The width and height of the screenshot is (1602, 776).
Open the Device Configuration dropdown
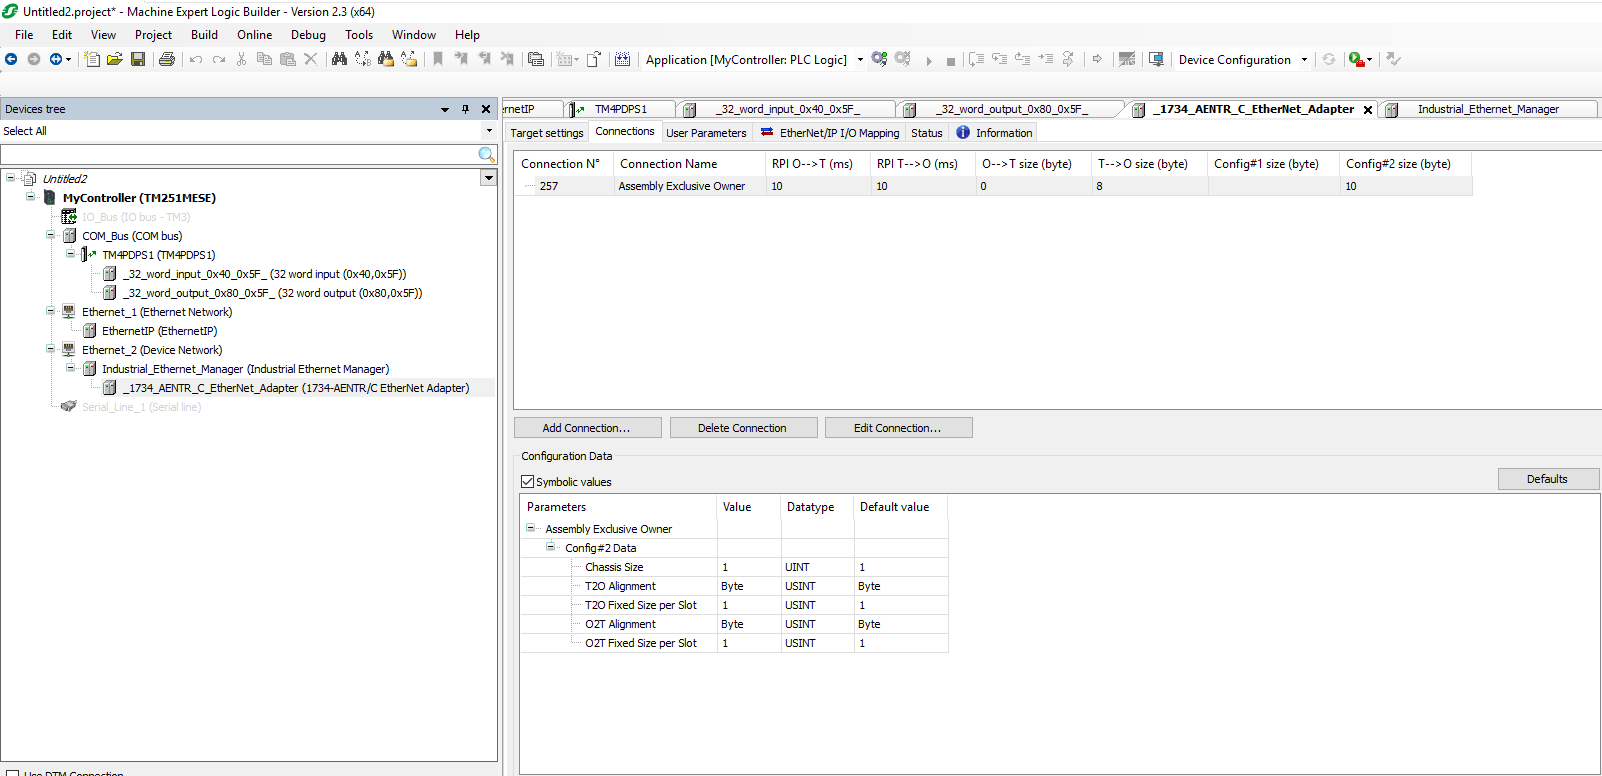pyautogui.click(x=1304, y=60)
